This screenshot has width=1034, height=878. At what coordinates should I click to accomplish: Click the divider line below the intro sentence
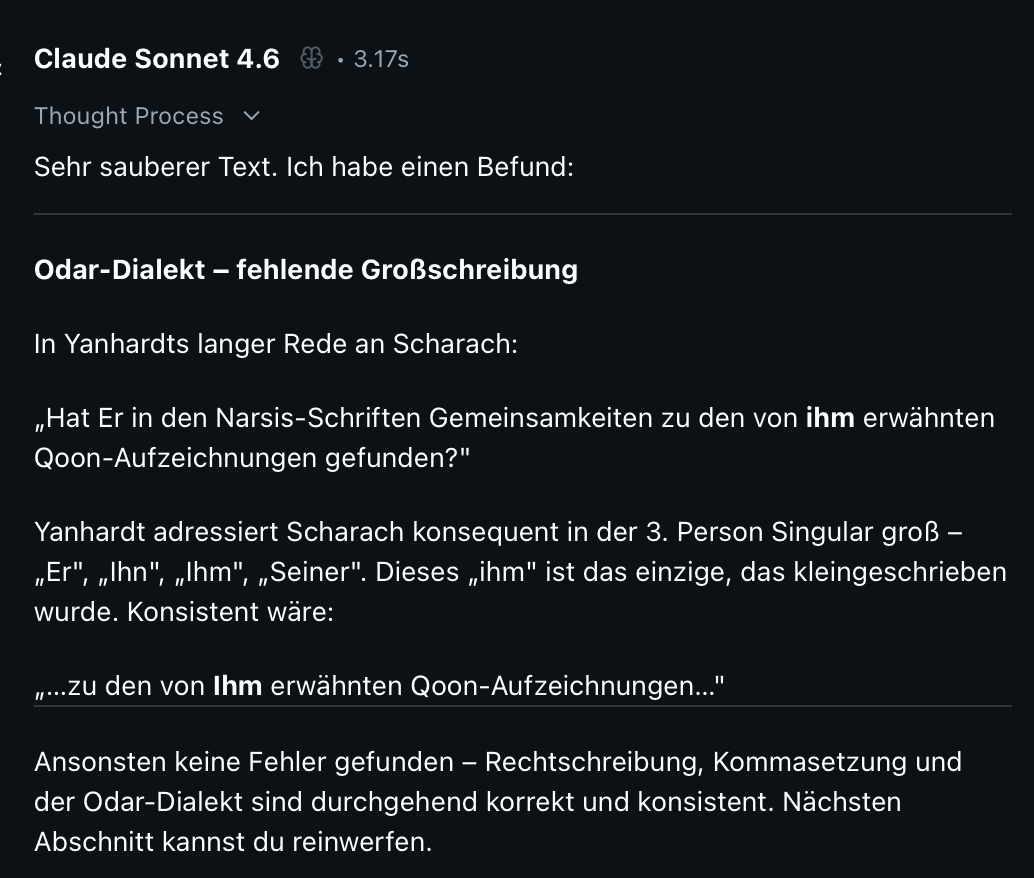click(522, 214)
